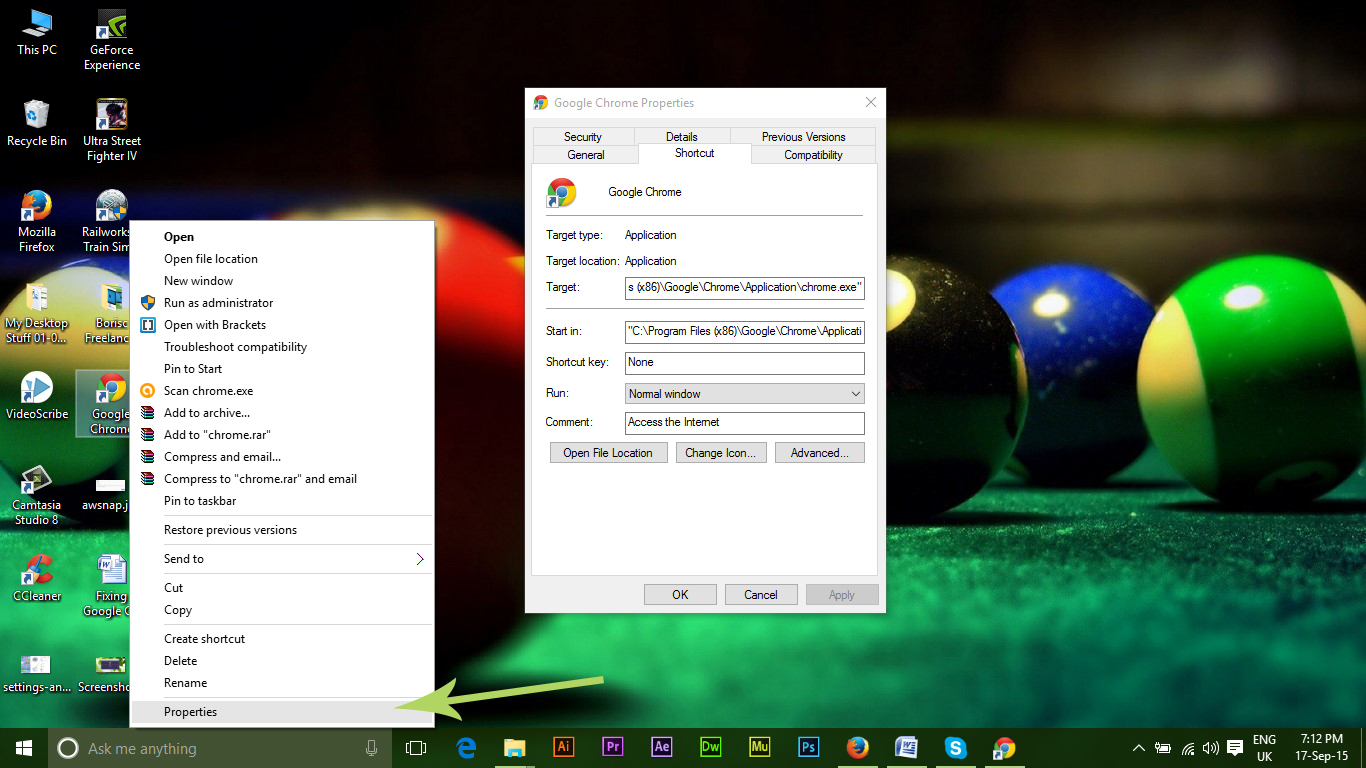Switch to the General tab
The width and height of the screenshot is (1366, 768).
pyautogui.click(x=586, y=155)
